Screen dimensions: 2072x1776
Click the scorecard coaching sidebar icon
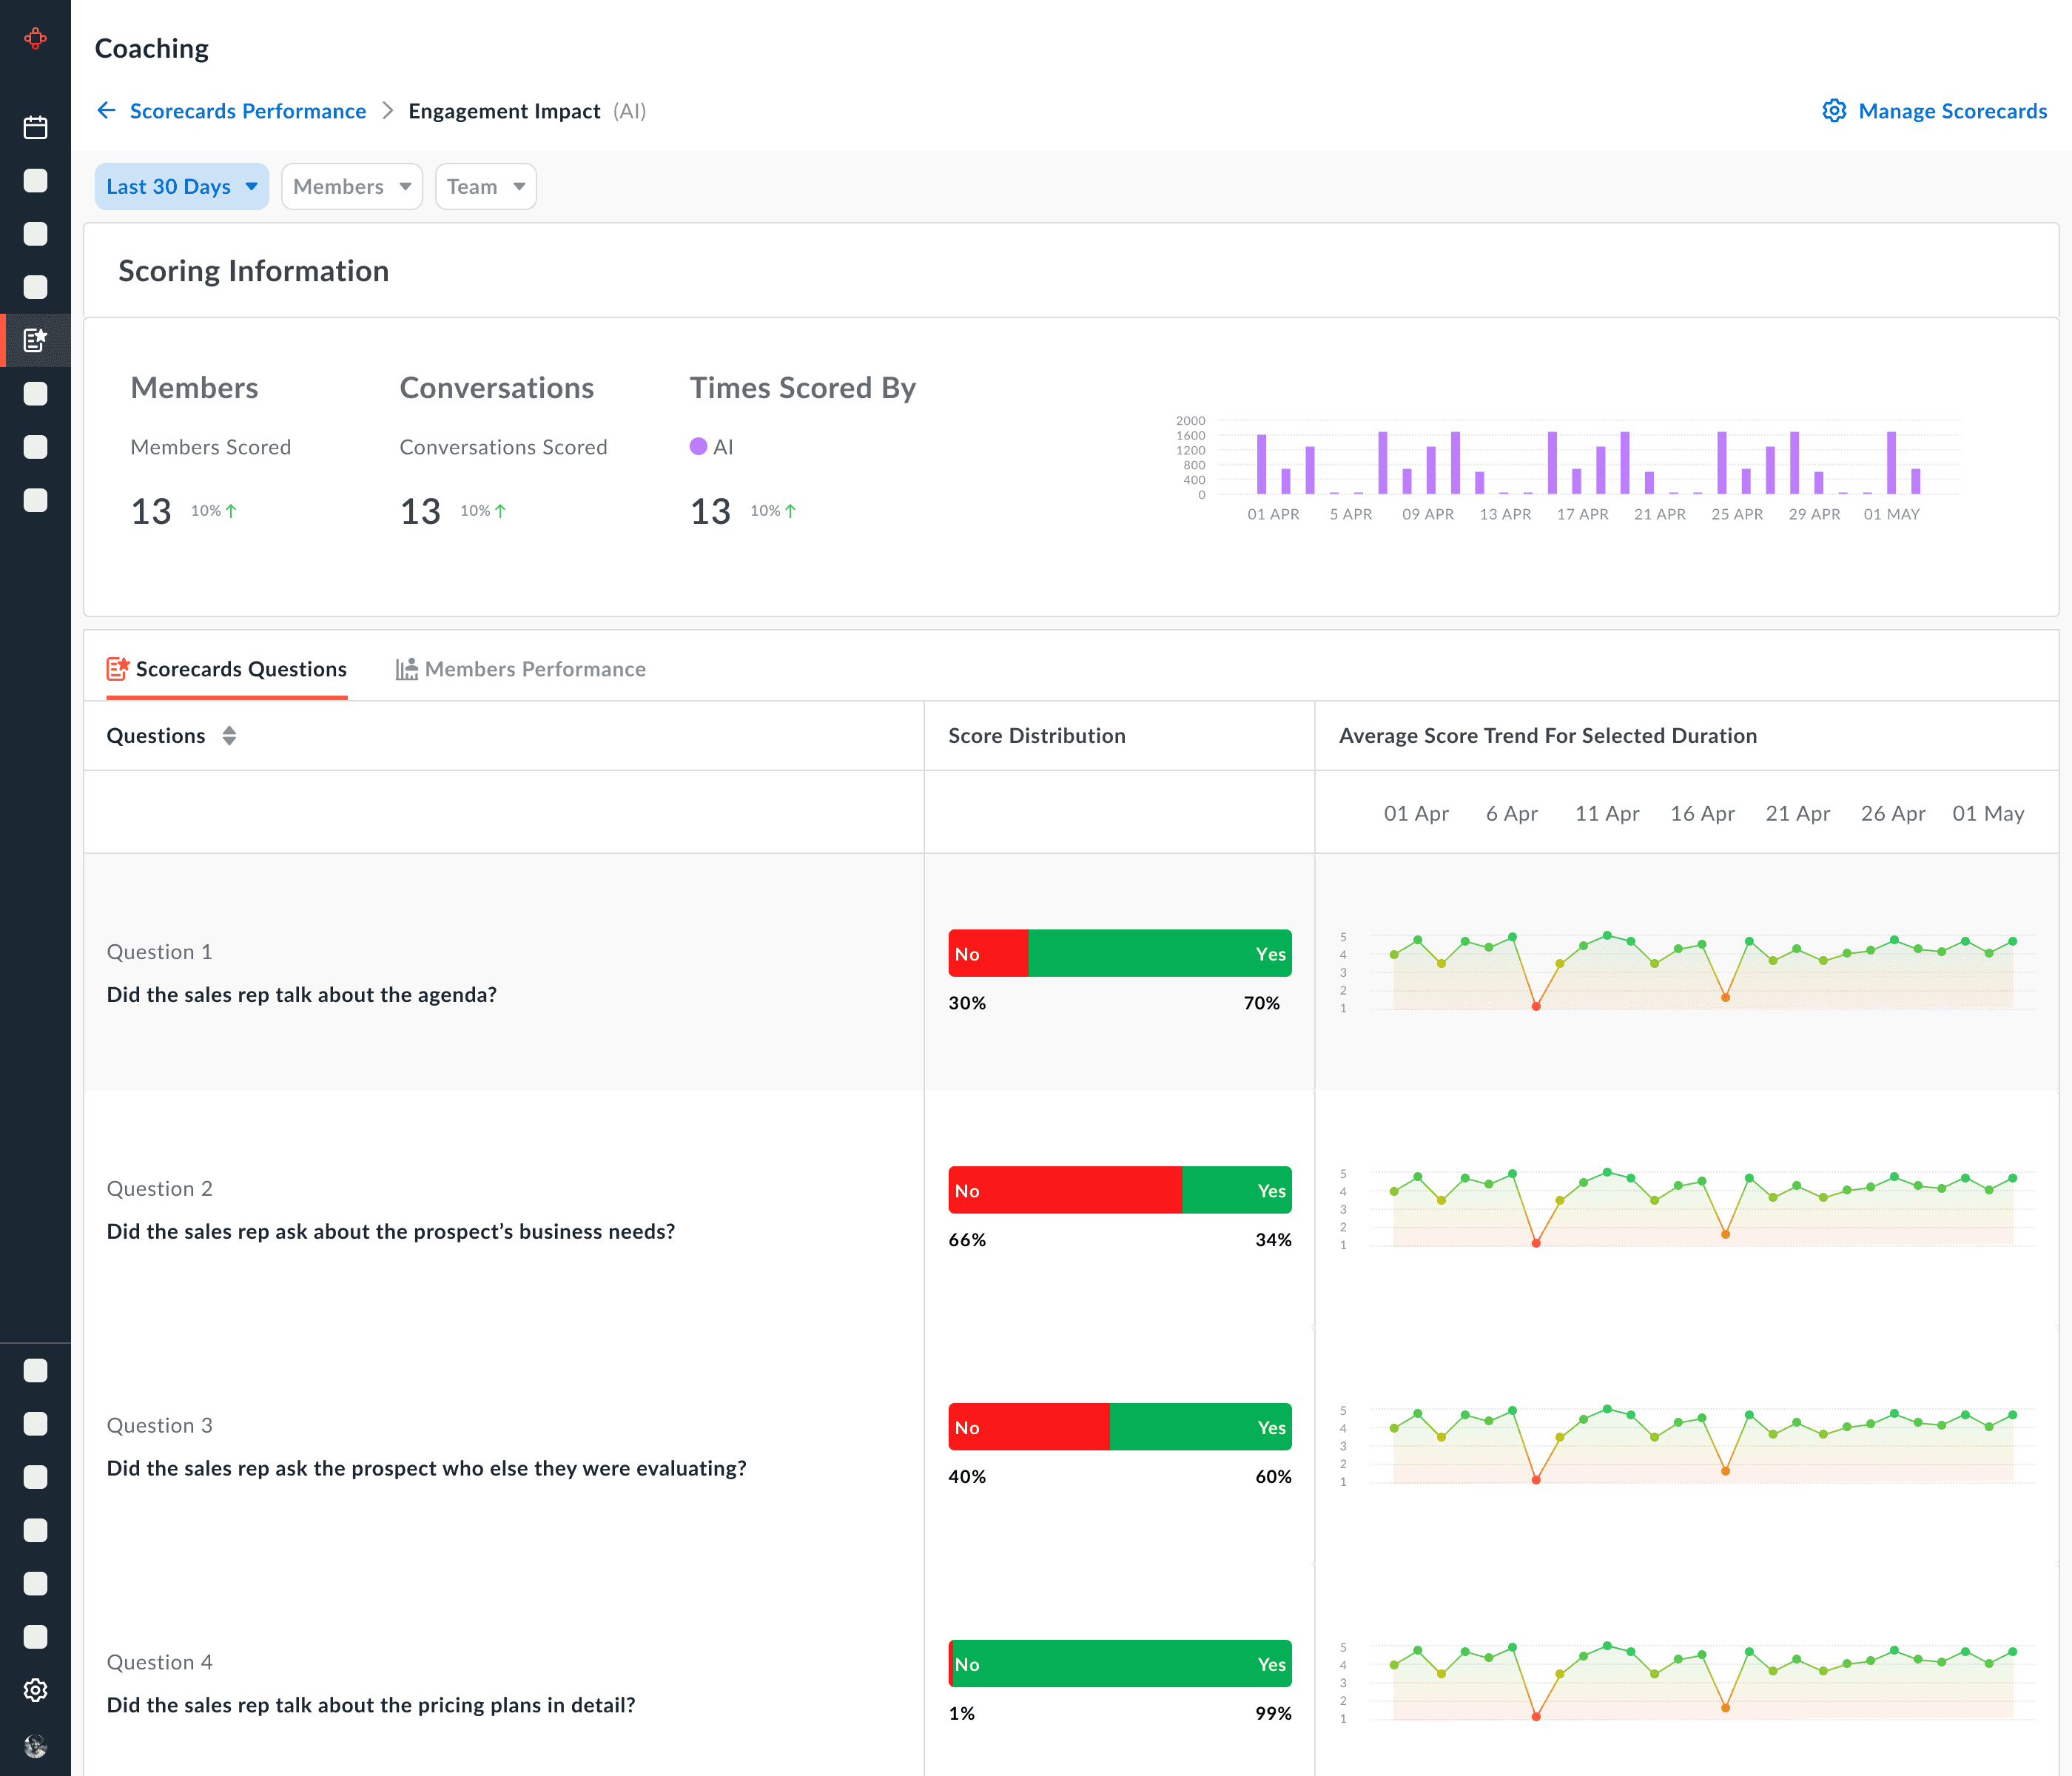(35, 340)
